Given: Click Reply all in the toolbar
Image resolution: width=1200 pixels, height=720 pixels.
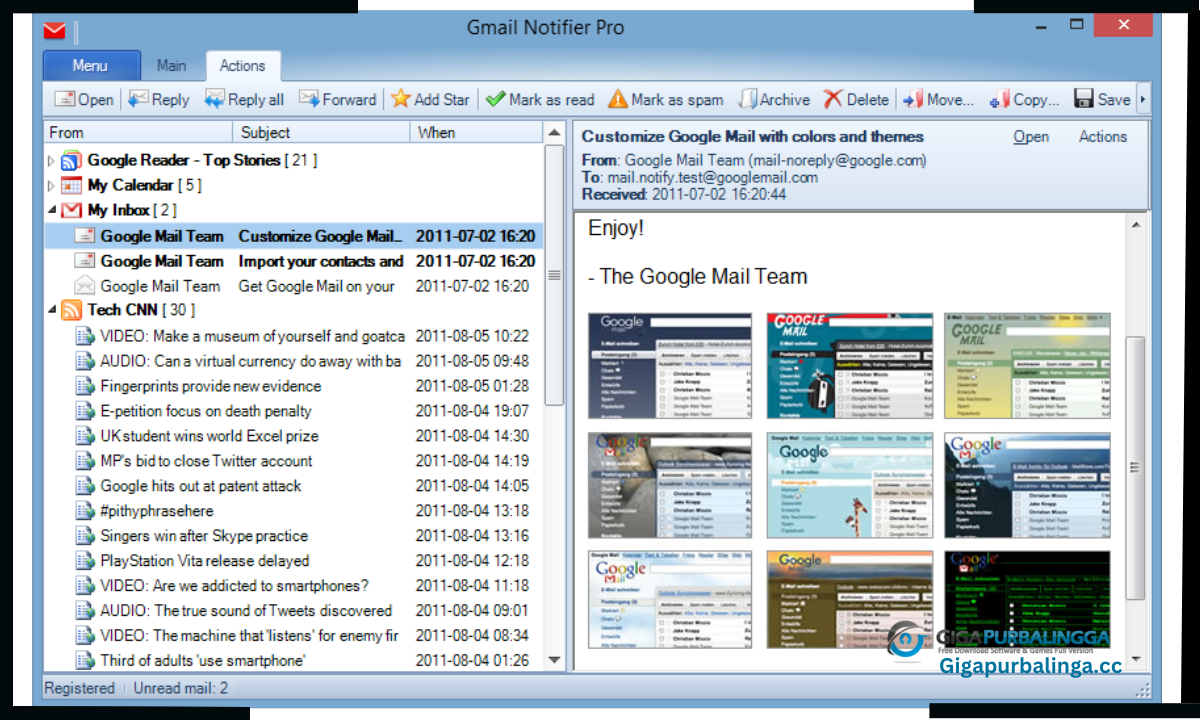Looking at the screenshot, I should 244,99.
